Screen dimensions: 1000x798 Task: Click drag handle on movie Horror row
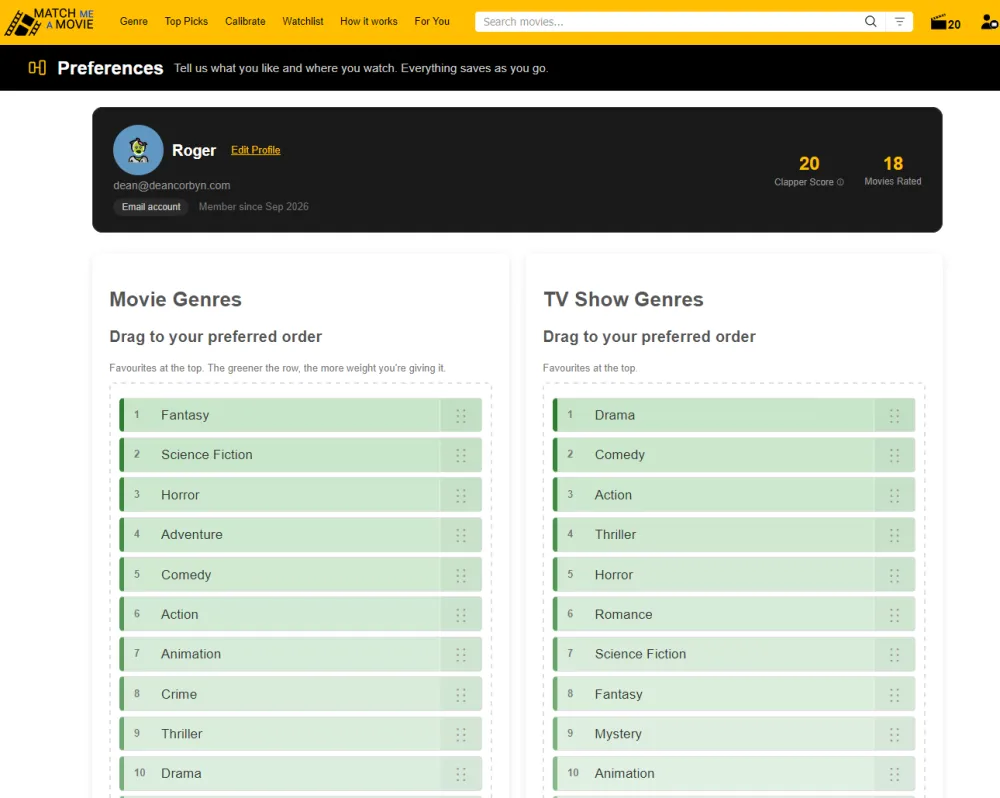(460, 496)
